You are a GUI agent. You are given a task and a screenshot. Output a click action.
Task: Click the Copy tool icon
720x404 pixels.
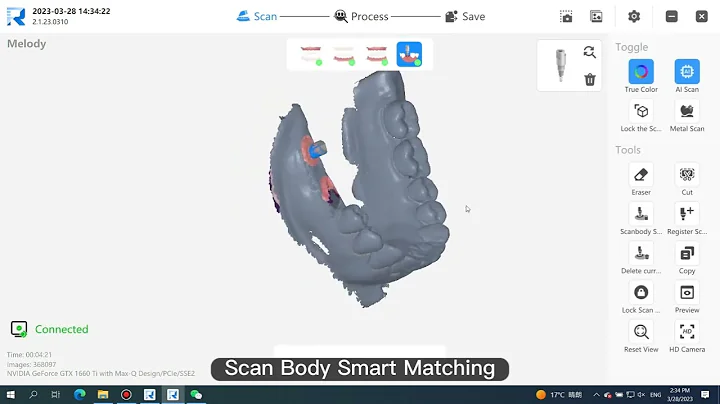click(687, 253)
